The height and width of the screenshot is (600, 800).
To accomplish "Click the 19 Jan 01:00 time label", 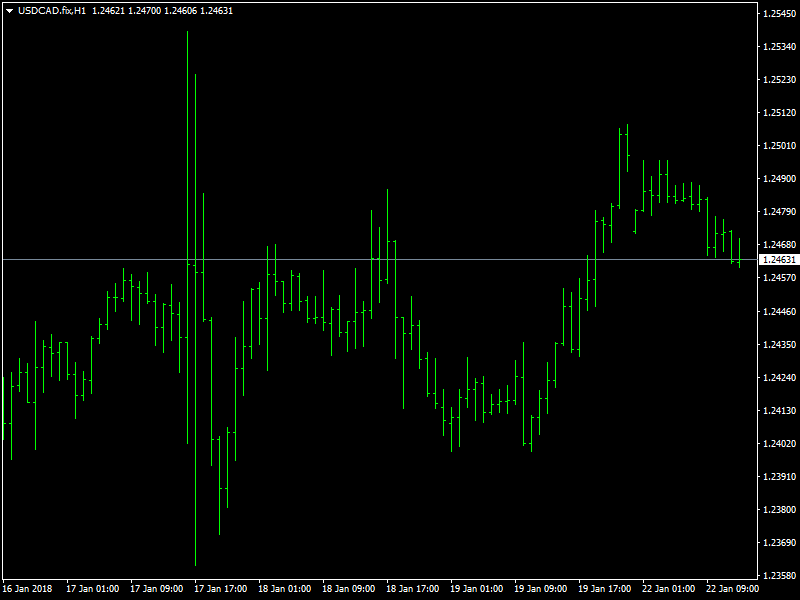I will (477, 589).
